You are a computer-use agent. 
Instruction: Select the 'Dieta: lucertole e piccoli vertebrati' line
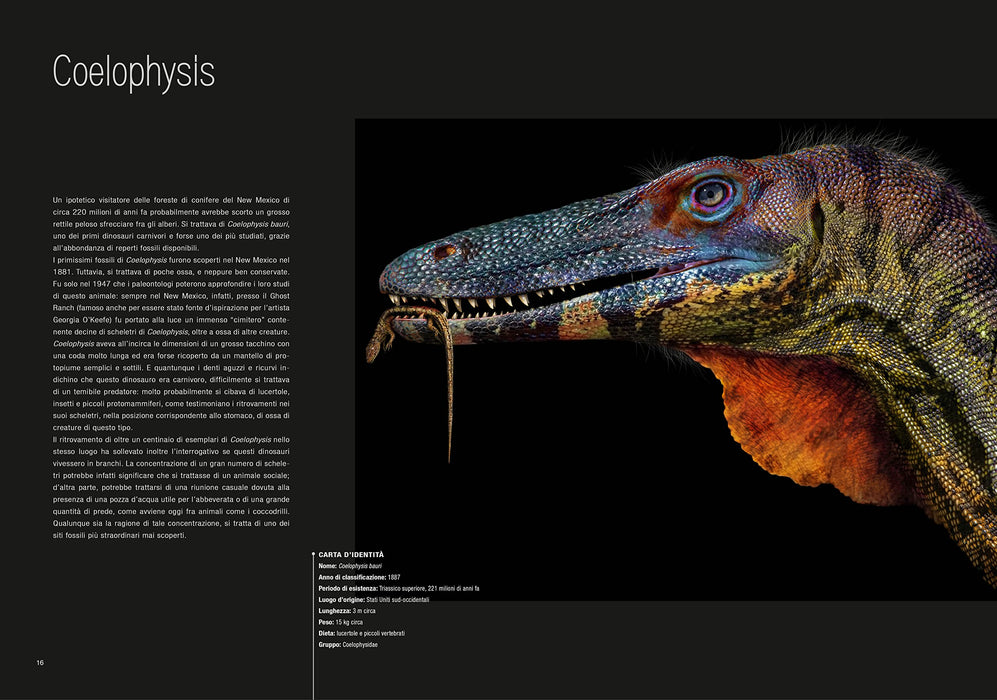pyautogui.click(x=361, y=633)
